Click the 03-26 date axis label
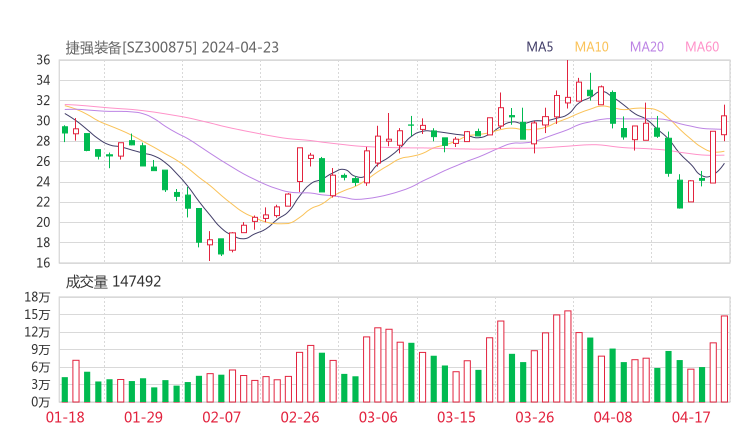This screenshot has width=740, height=440. click(x=534, y=417)
